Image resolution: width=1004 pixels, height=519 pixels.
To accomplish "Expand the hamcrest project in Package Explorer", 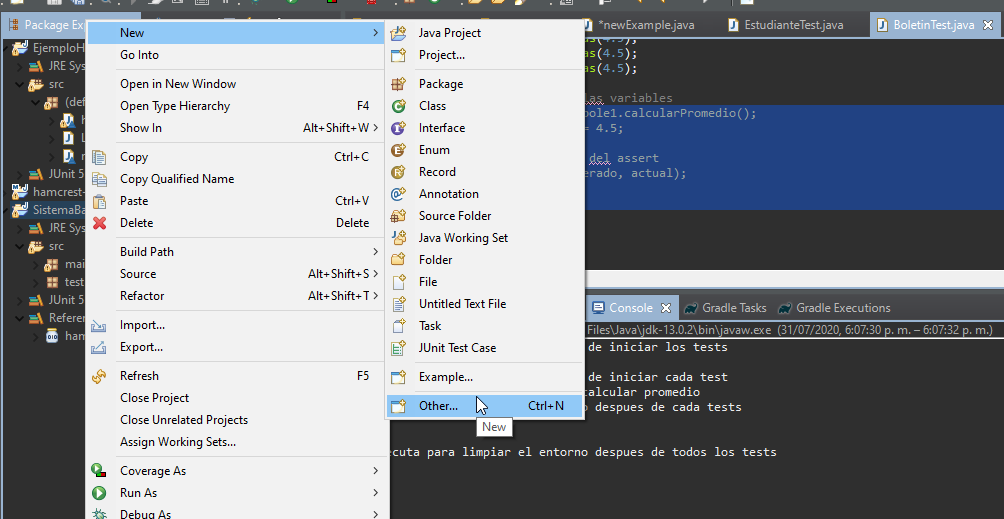I will pyautogui.click(x=6, y=191).
